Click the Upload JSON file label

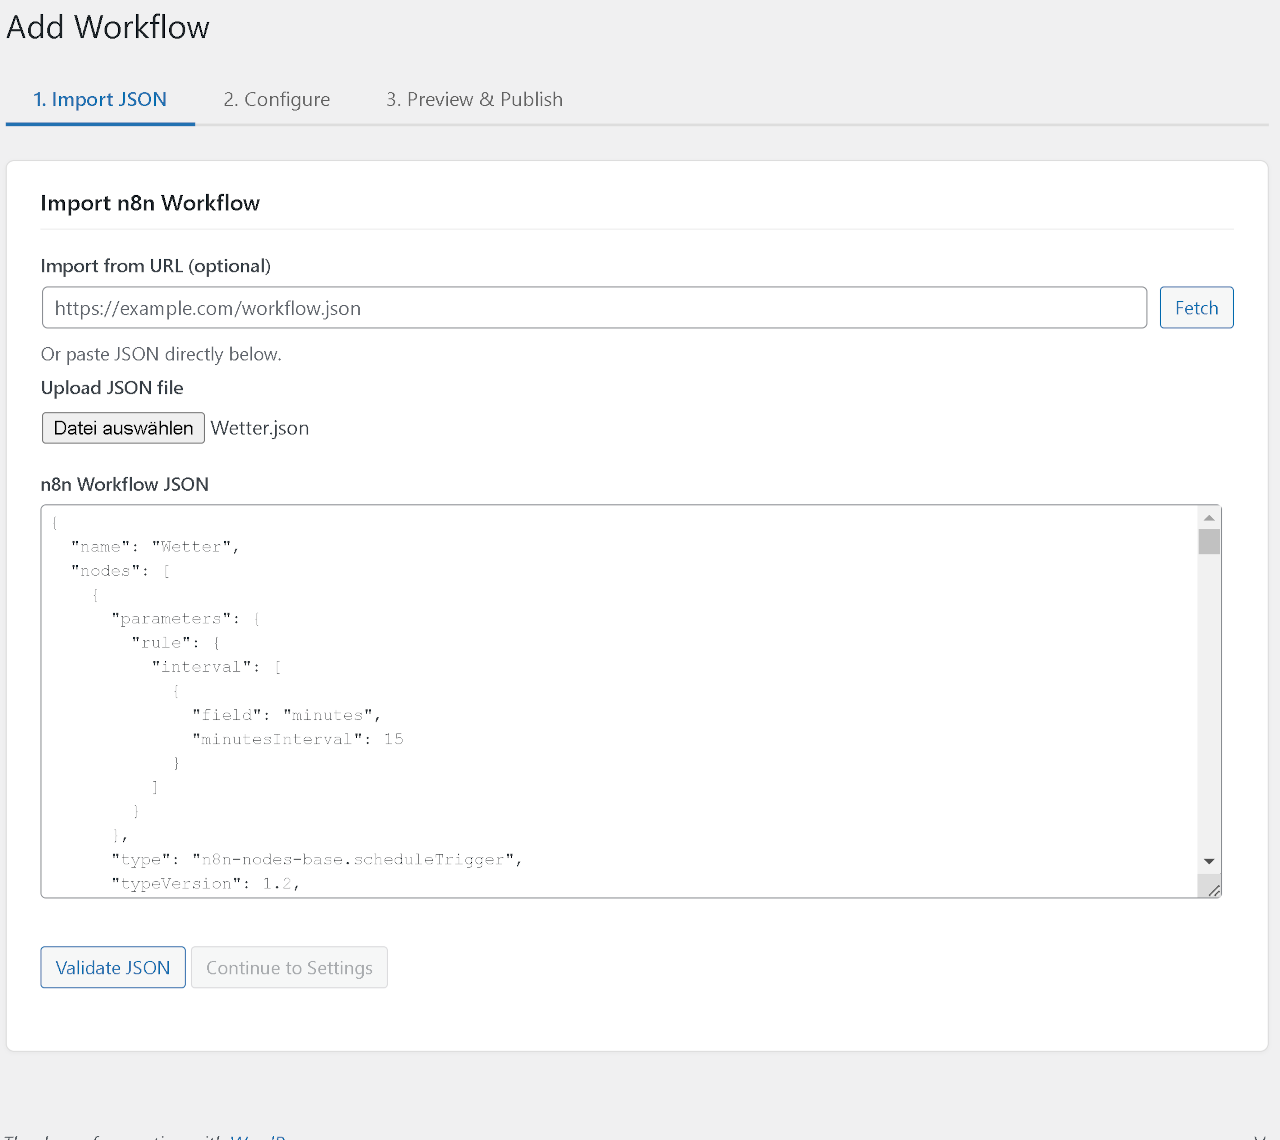pos(112,387)
